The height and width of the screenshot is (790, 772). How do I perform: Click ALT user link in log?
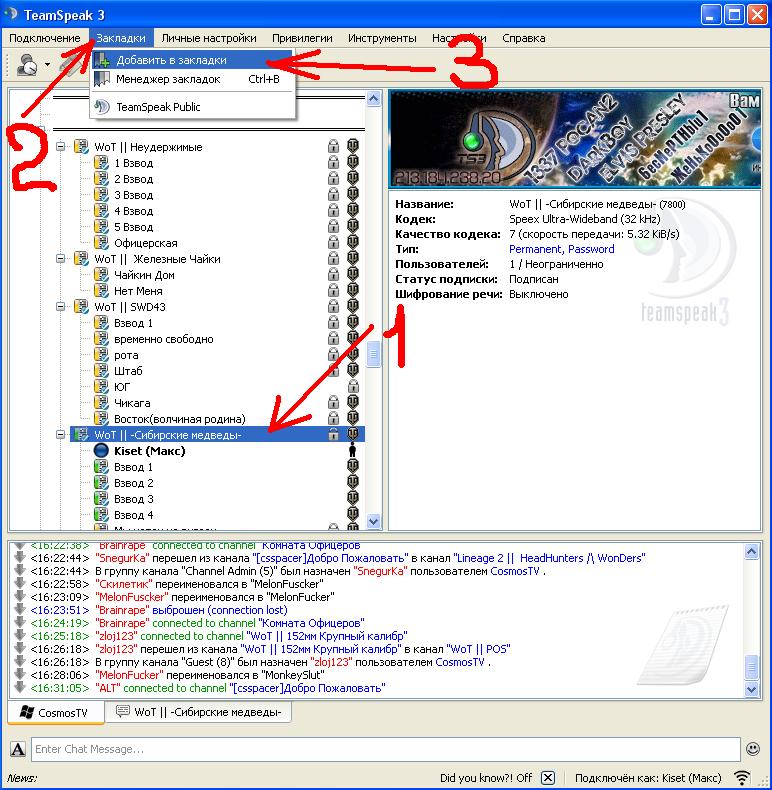108,688
